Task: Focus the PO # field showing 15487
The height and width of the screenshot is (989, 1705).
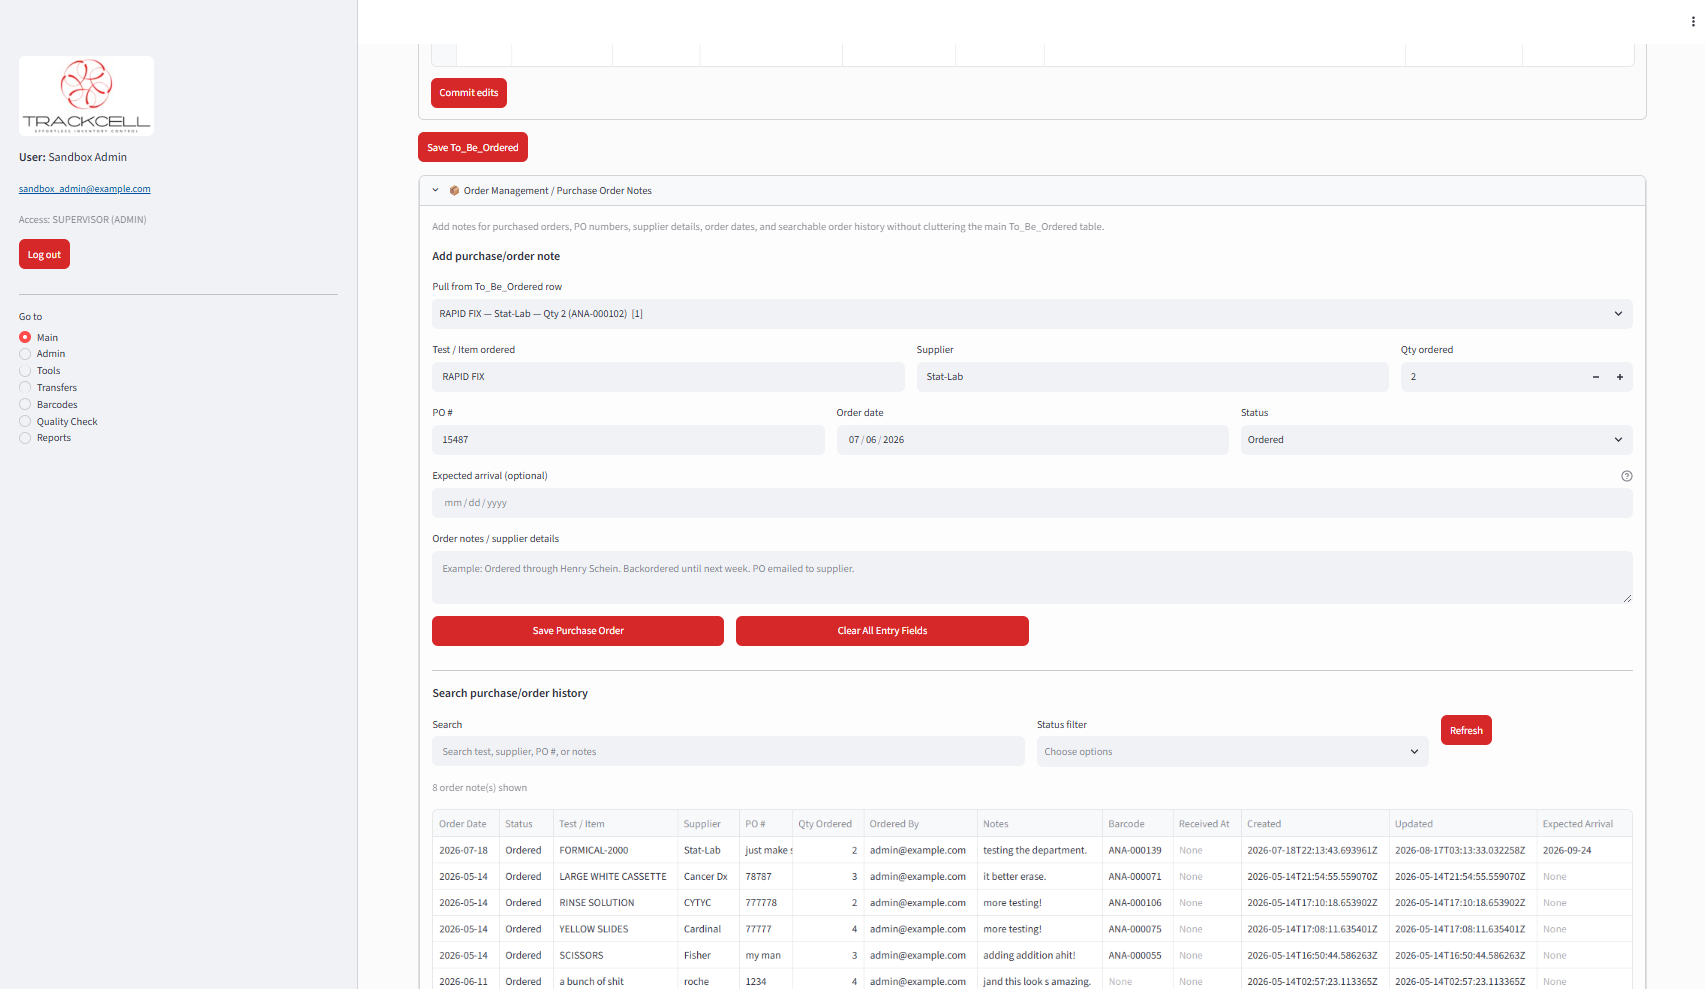Action: point(628,440)
